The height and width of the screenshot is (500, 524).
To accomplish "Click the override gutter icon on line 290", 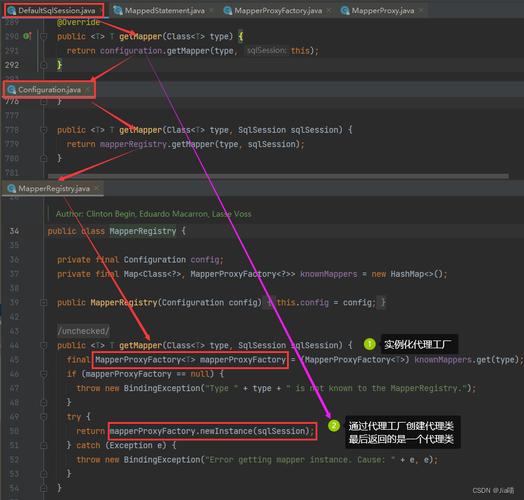I will click(27, 36).
